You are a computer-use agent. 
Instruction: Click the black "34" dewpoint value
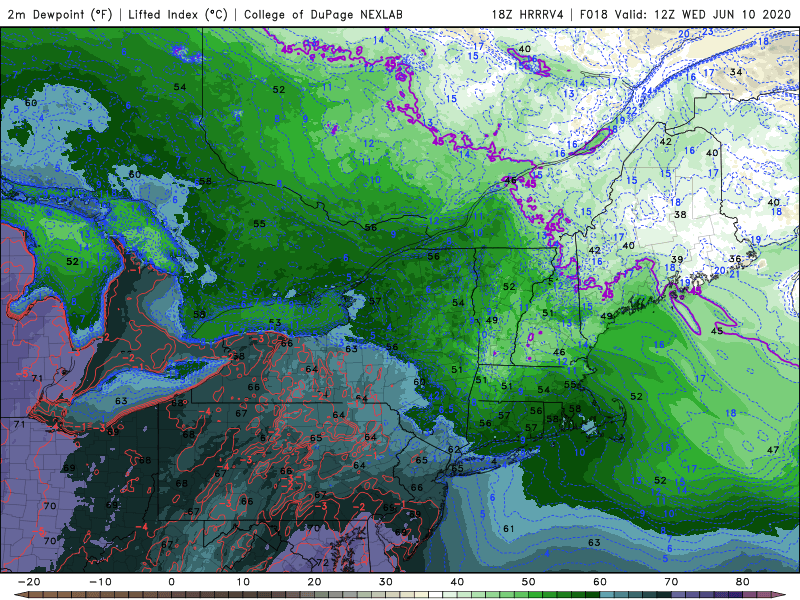tap(736, 72)
